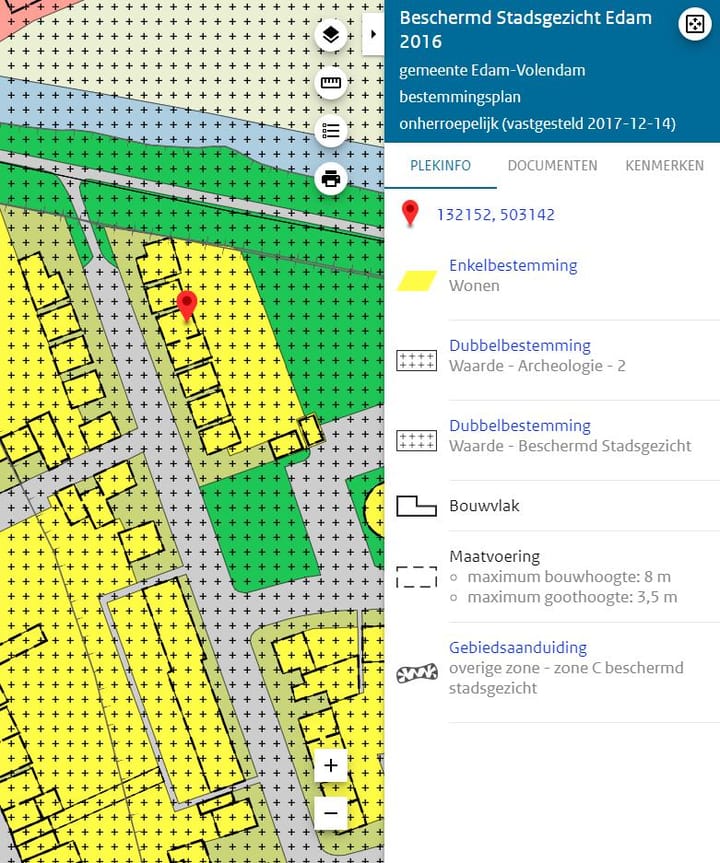Click the yellow Wonen color swatch
The image size is (720, 863).
417,280
